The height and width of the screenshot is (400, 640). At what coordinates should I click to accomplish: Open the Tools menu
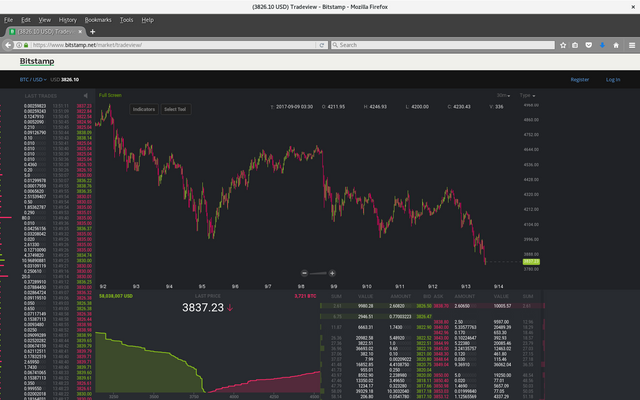[x=126, y=20]
